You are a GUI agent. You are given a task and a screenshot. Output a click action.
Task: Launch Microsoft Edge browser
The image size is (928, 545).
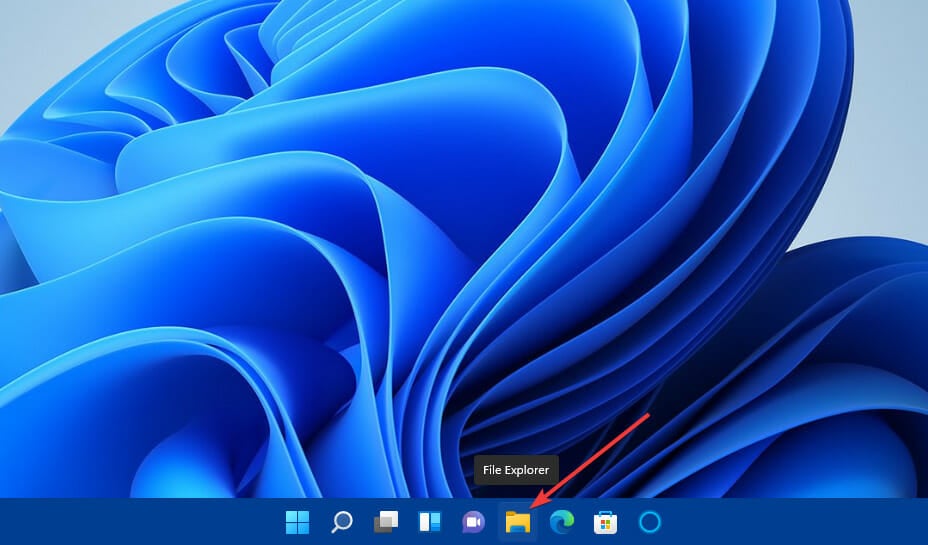pos(562,522)
